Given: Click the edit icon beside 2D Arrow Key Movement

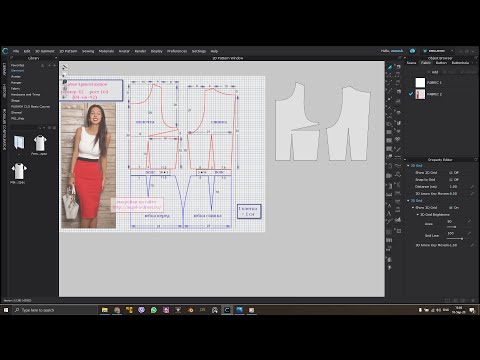Looking at the screenshot, I should click(x=472, y=245).
